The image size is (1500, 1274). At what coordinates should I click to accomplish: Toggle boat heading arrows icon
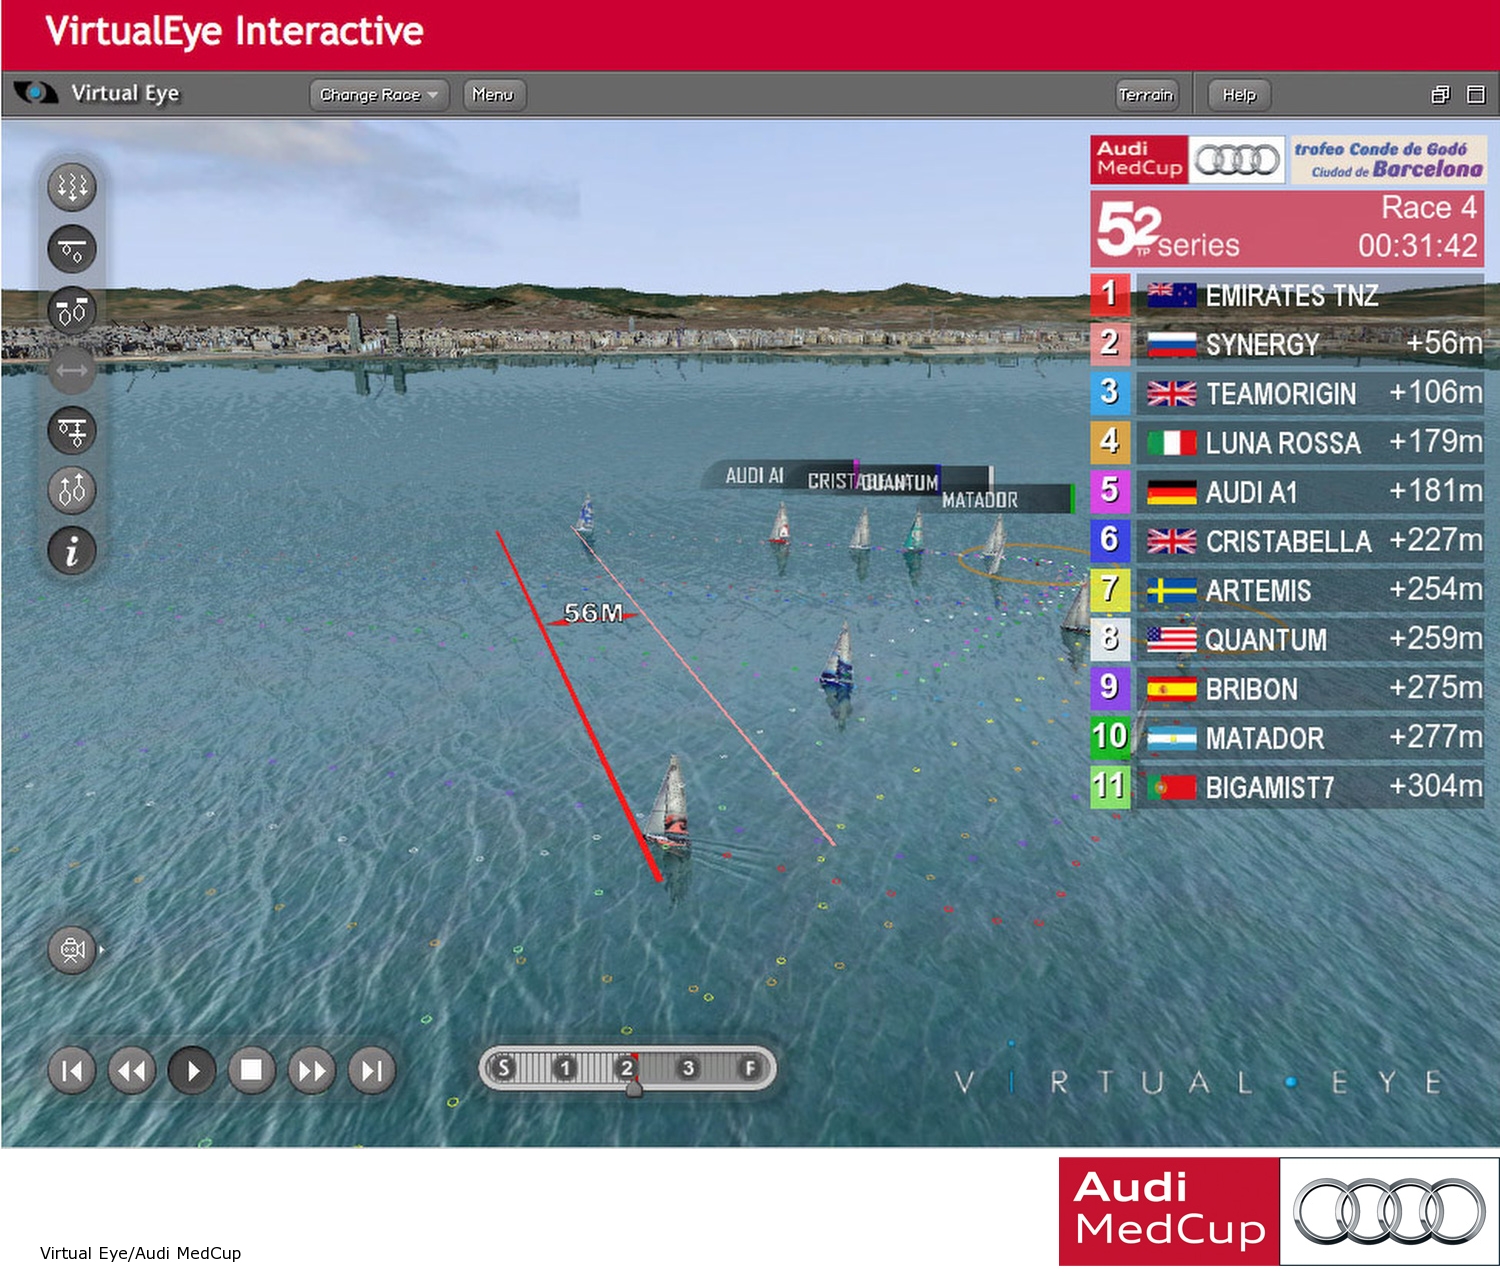coord(72,490)
